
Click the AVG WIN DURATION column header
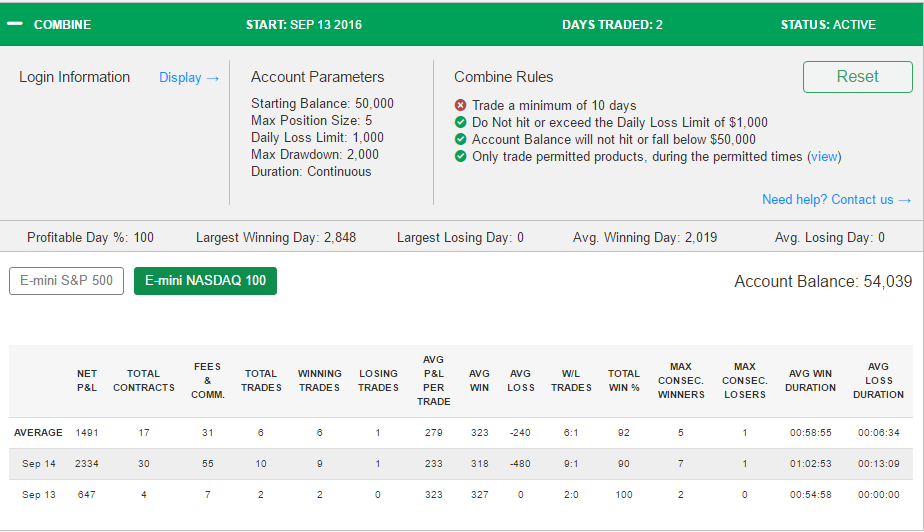[810, 381]
